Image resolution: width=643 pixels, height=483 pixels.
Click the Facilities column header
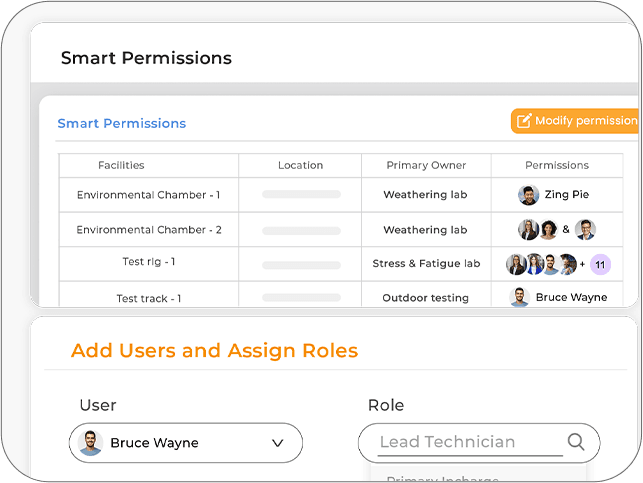pyautogui.click(x=121, y=165)
